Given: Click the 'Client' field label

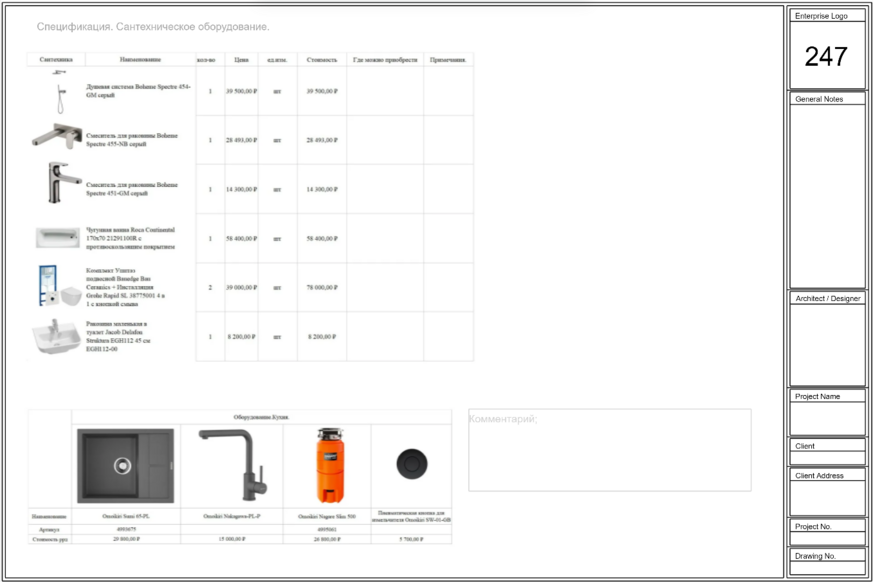Looking at the screenshot, I should [x=805, y=446].
